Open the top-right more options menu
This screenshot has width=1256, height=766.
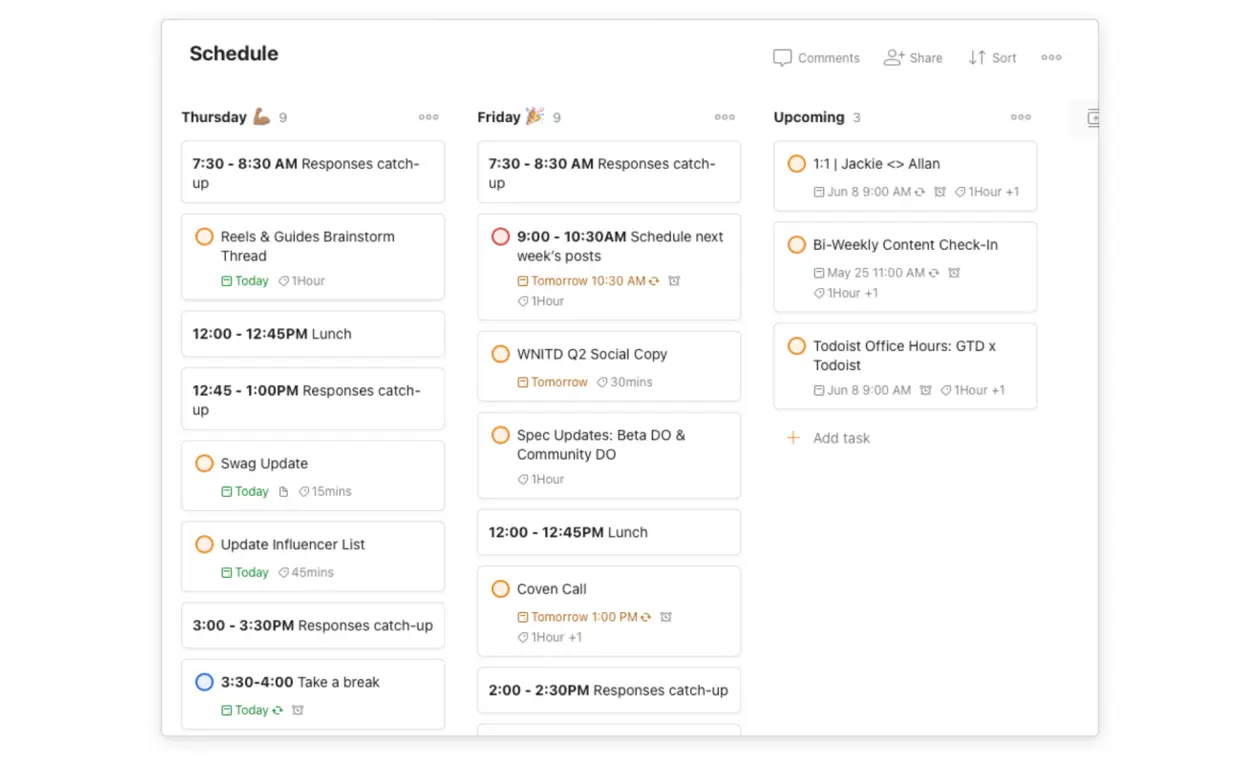(x=1051, y=58)
